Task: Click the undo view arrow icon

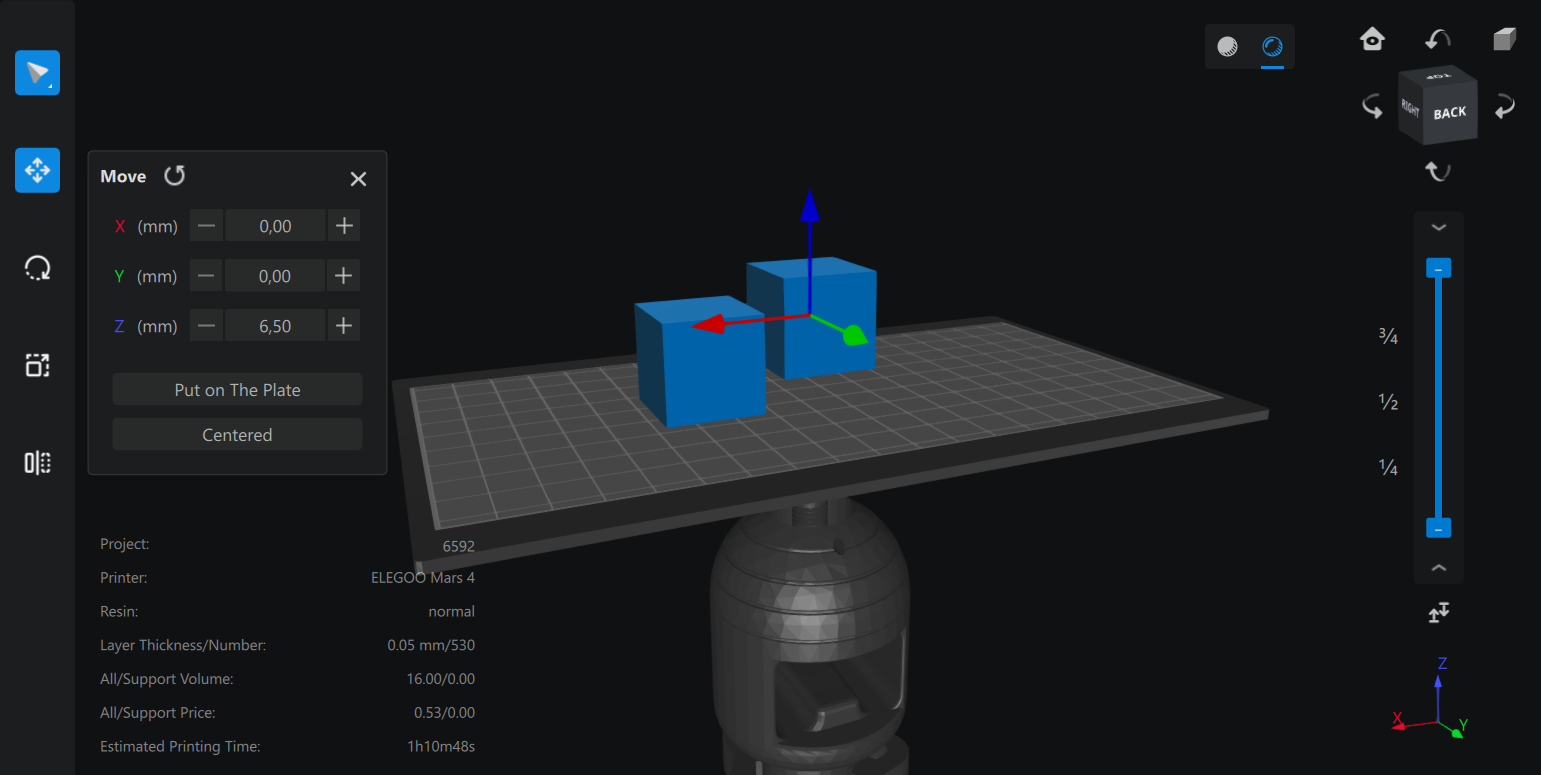Action: (1438, 39)
